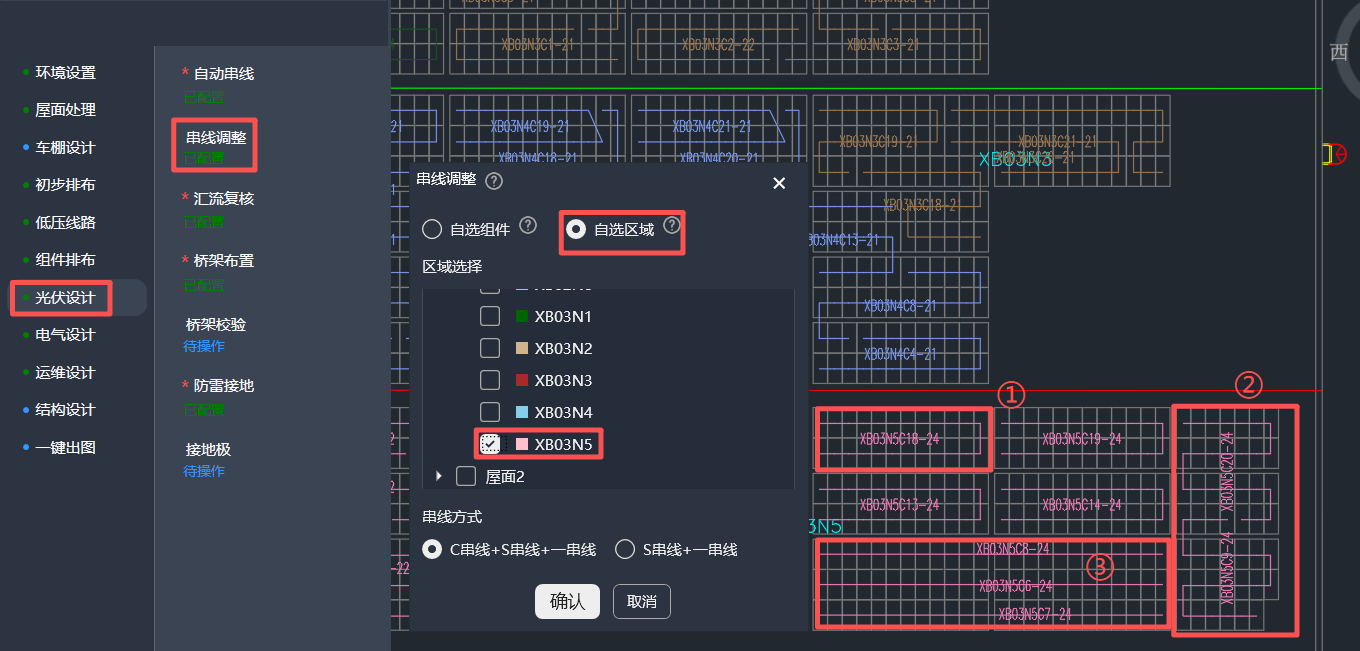Click the 西 compass direction marker
1360x651 pixels.
click(1339, 53)
